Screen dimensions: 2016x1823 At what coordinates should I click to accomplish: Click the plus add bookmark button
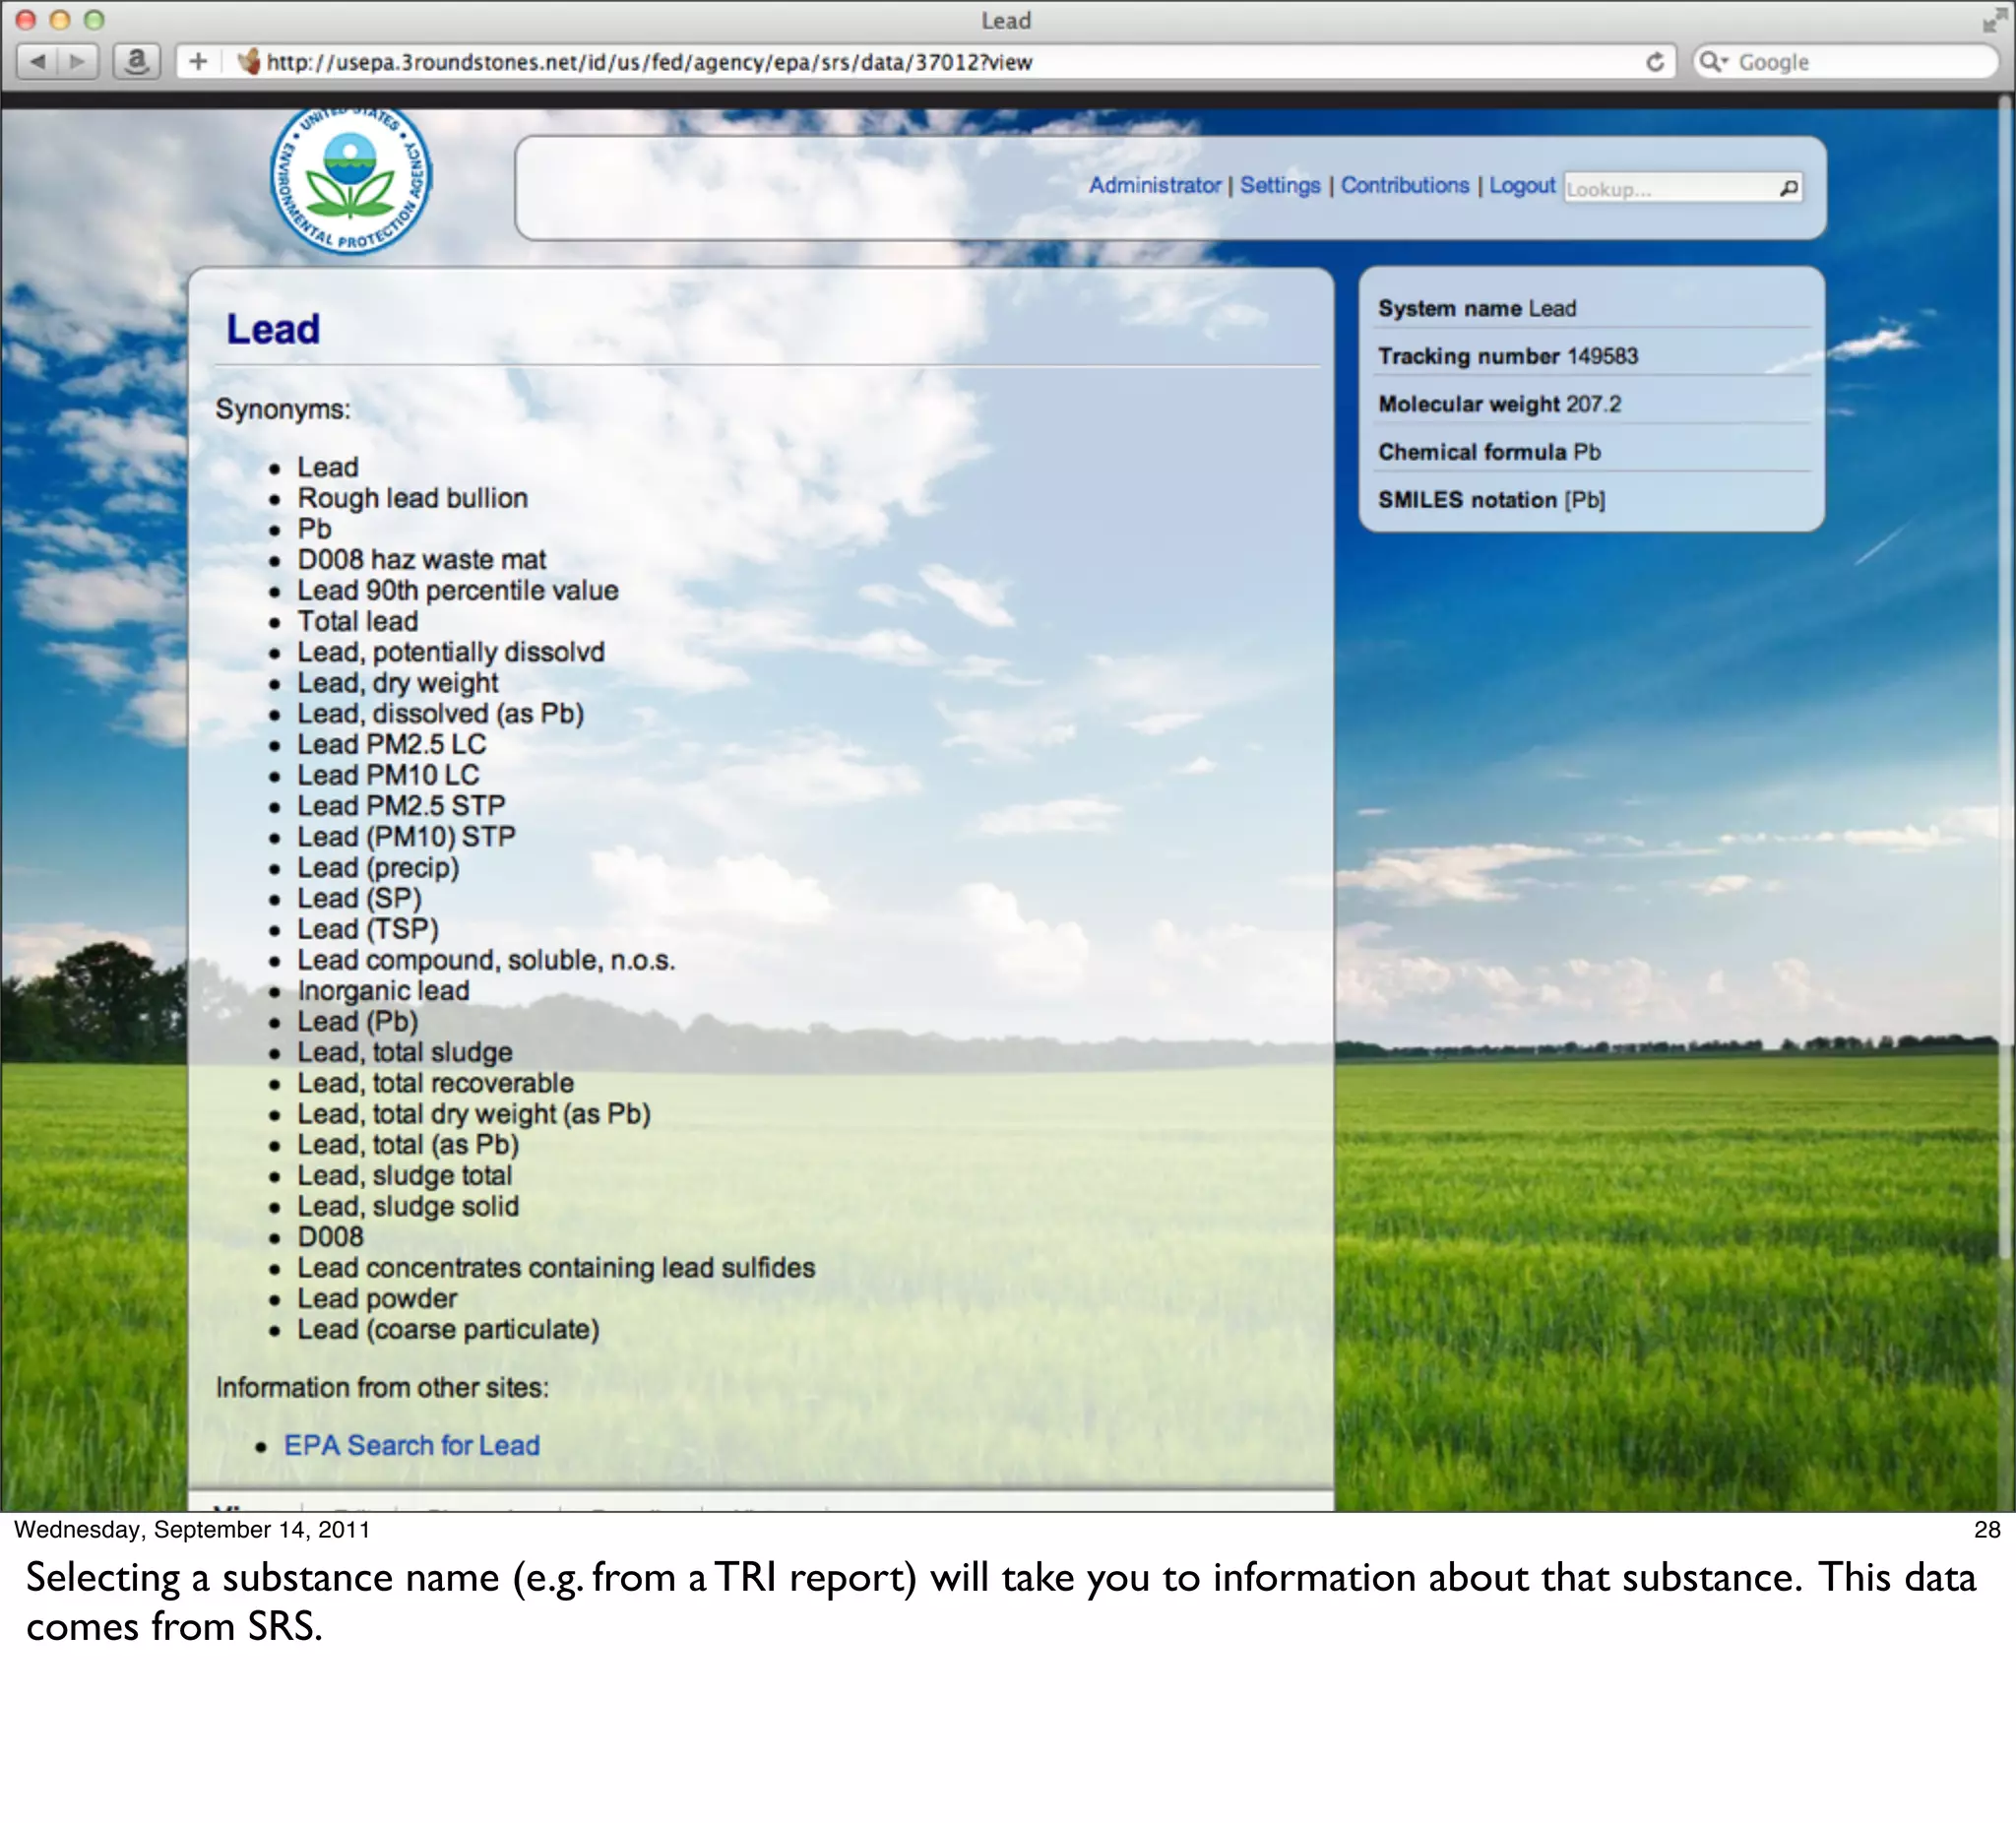point(198,62)
